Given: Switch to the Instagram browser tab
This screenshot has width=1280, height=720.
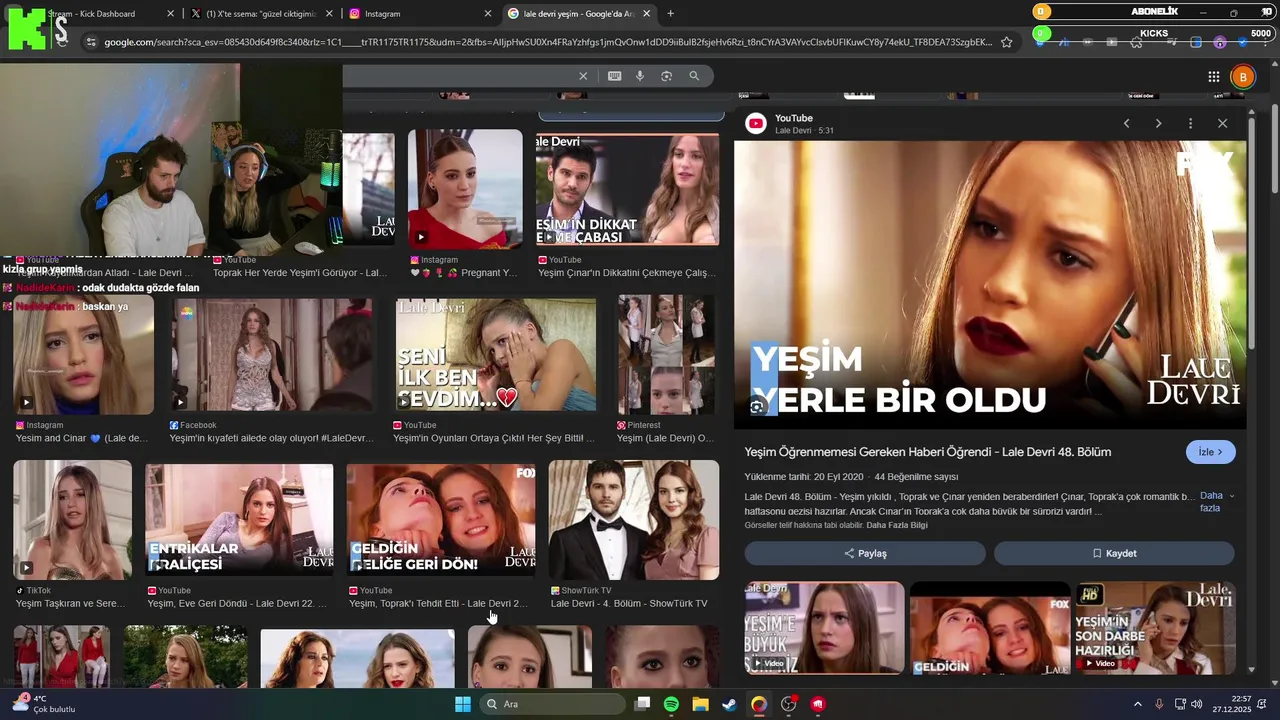Looking at the screenshot, I should (x=420, y=14).
